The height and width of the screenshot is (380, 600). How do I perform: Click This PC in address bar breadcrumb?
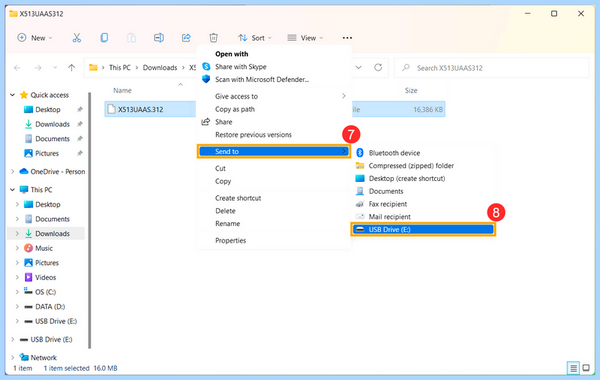(119, 68)
